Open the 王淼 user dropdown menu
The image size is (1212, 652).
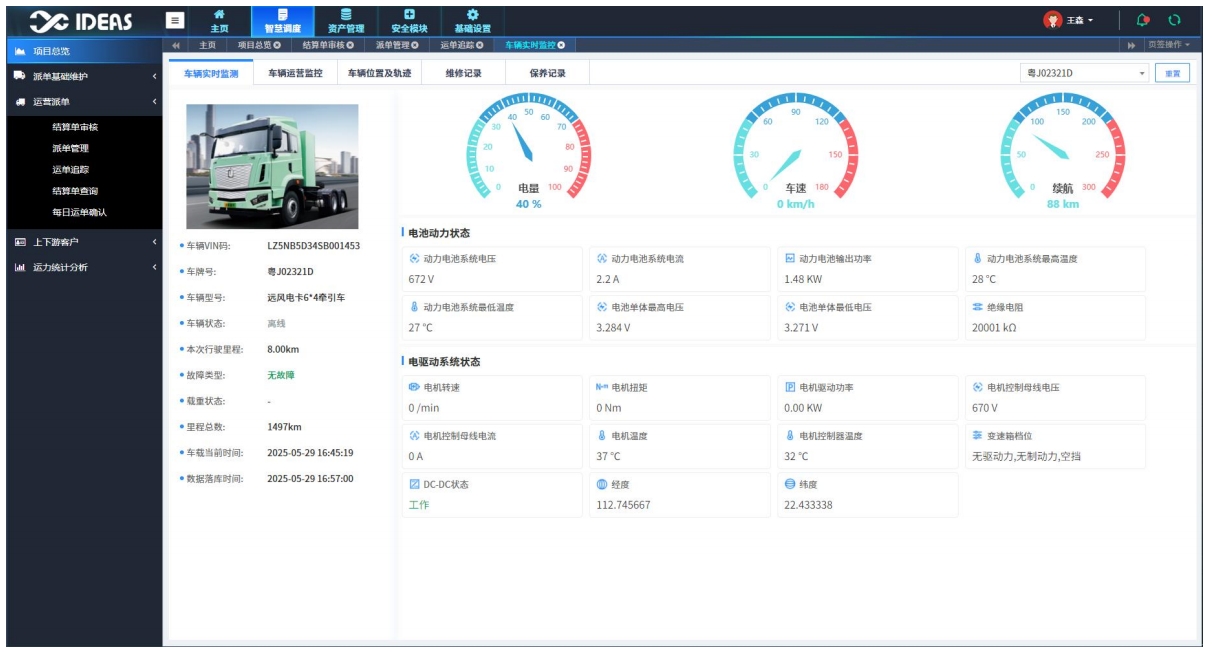click(1078, 21)
